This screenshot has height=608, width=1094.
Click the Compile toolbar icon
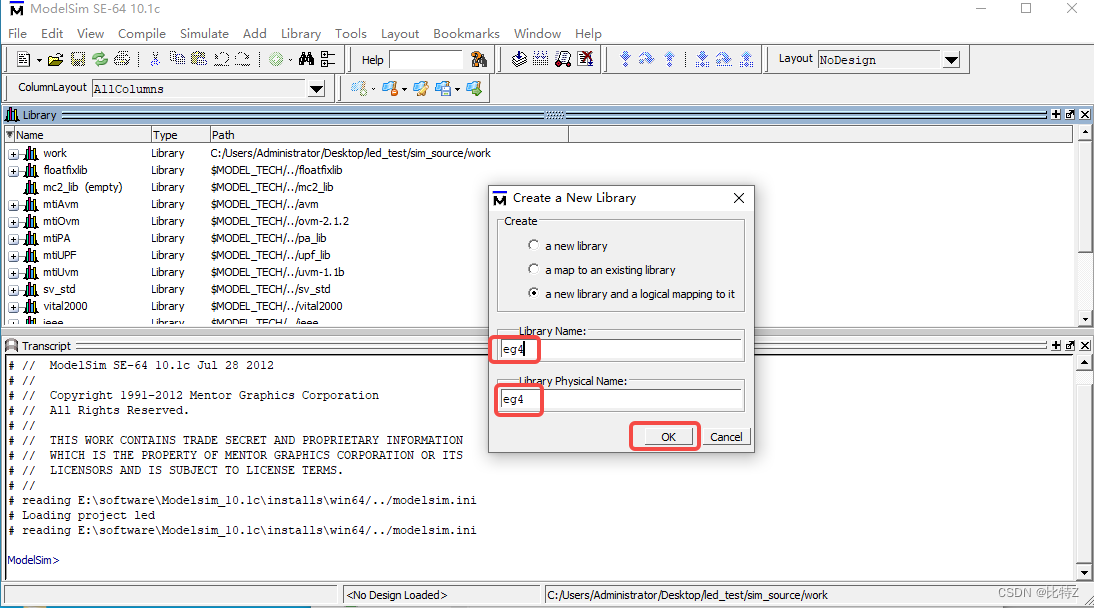(519, 58)
